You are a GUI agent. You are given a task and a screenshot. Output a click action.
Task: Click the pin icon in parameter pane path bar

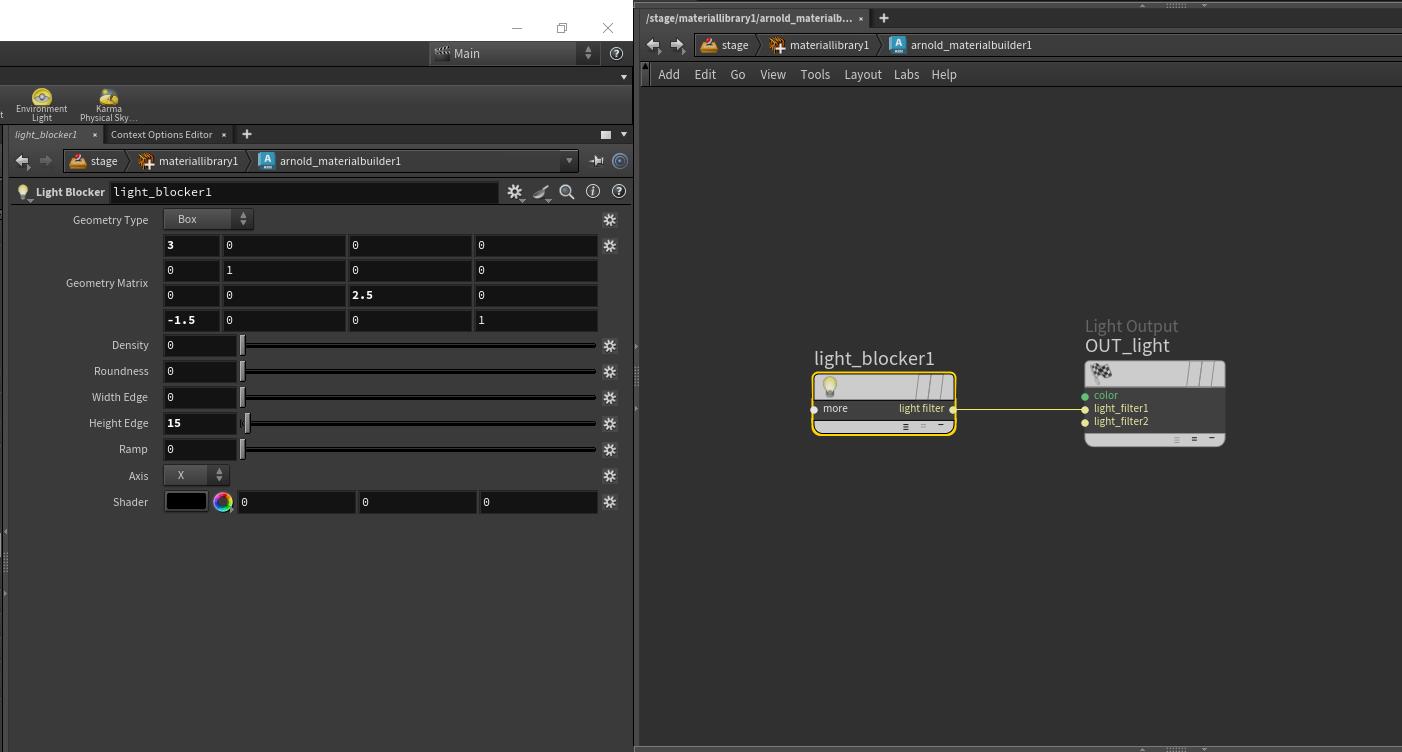[x=596, y=161]
